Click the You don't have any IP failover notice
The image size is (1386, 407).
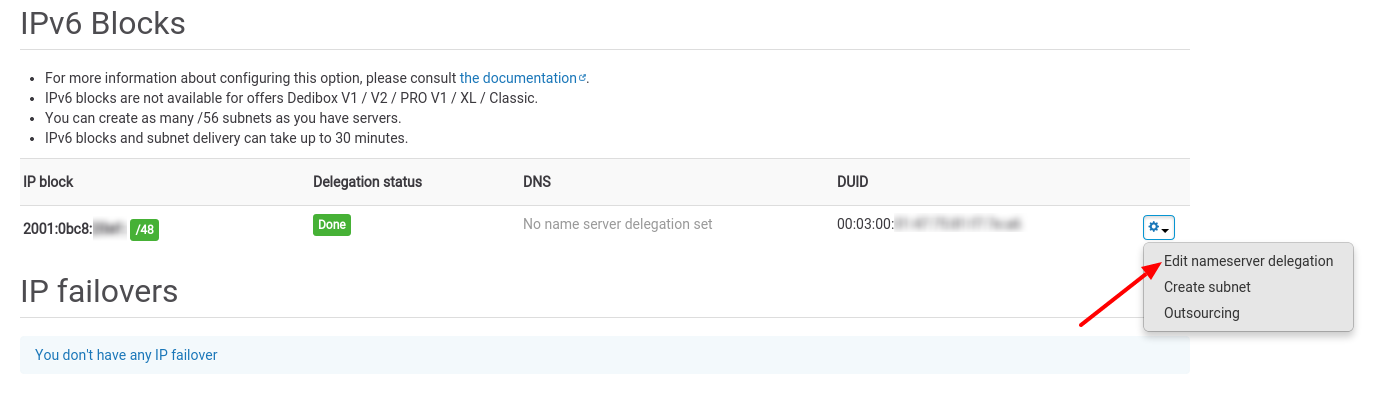126,355
